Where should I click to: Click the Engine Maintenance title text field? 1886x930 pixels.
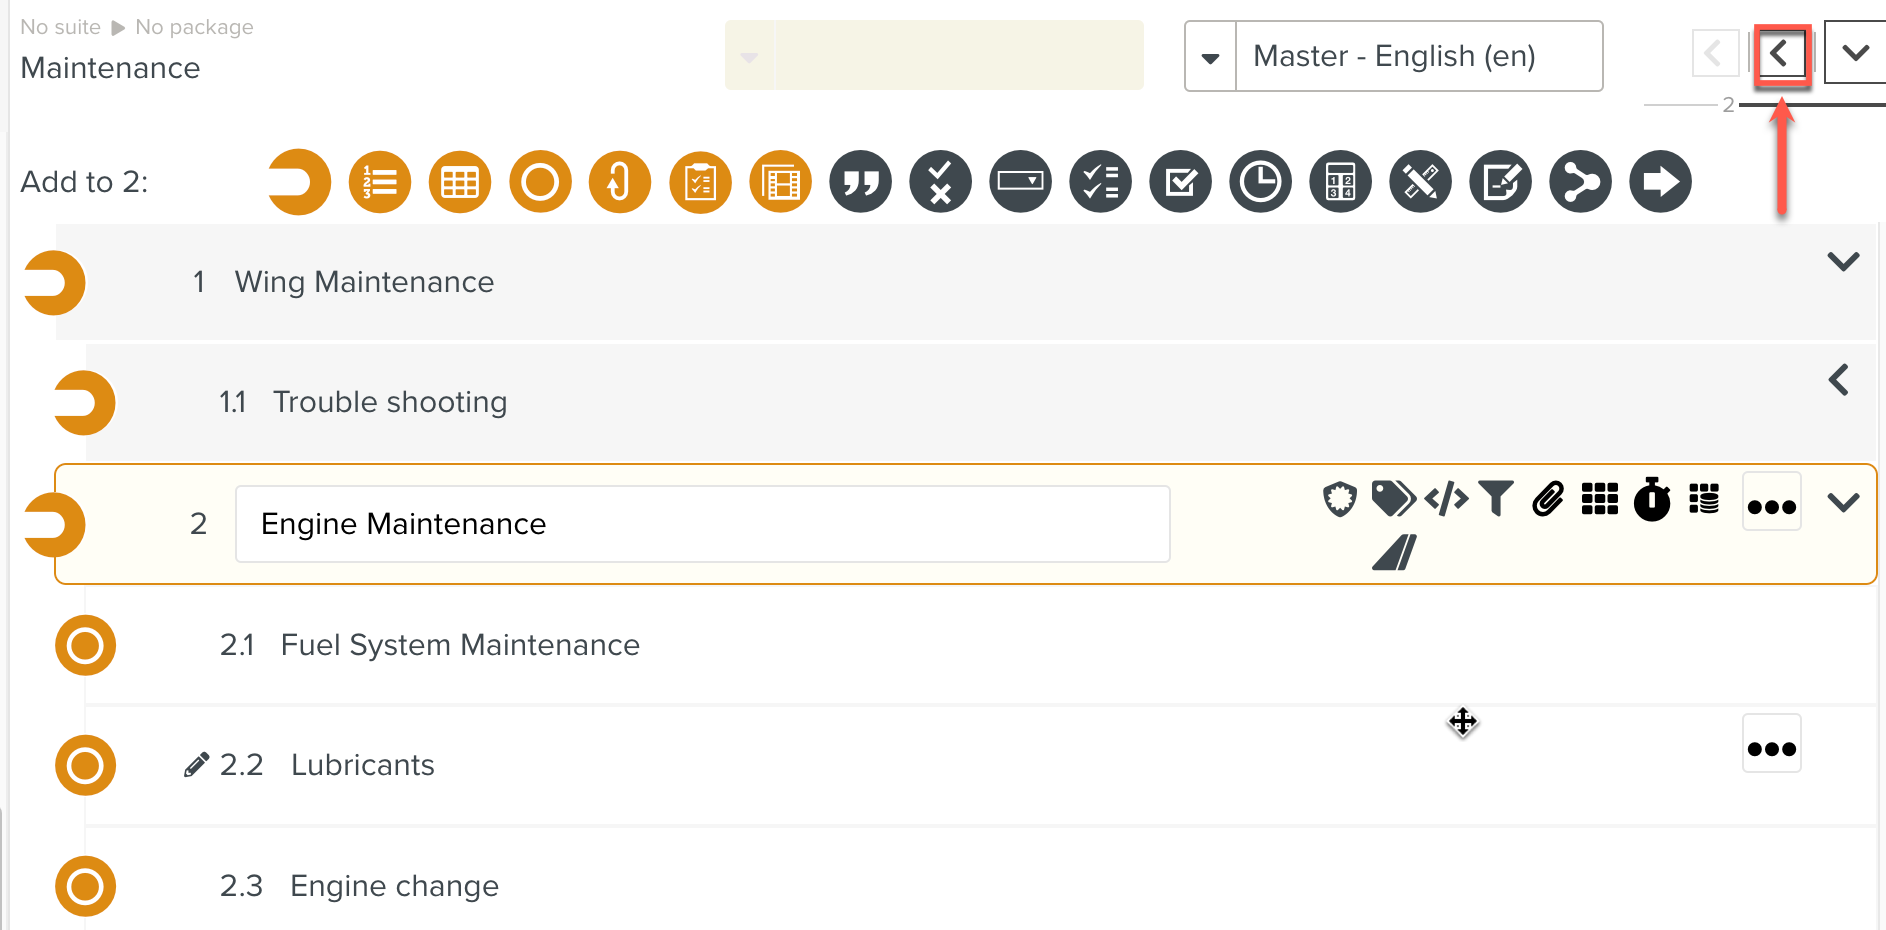tap(702, 524)
